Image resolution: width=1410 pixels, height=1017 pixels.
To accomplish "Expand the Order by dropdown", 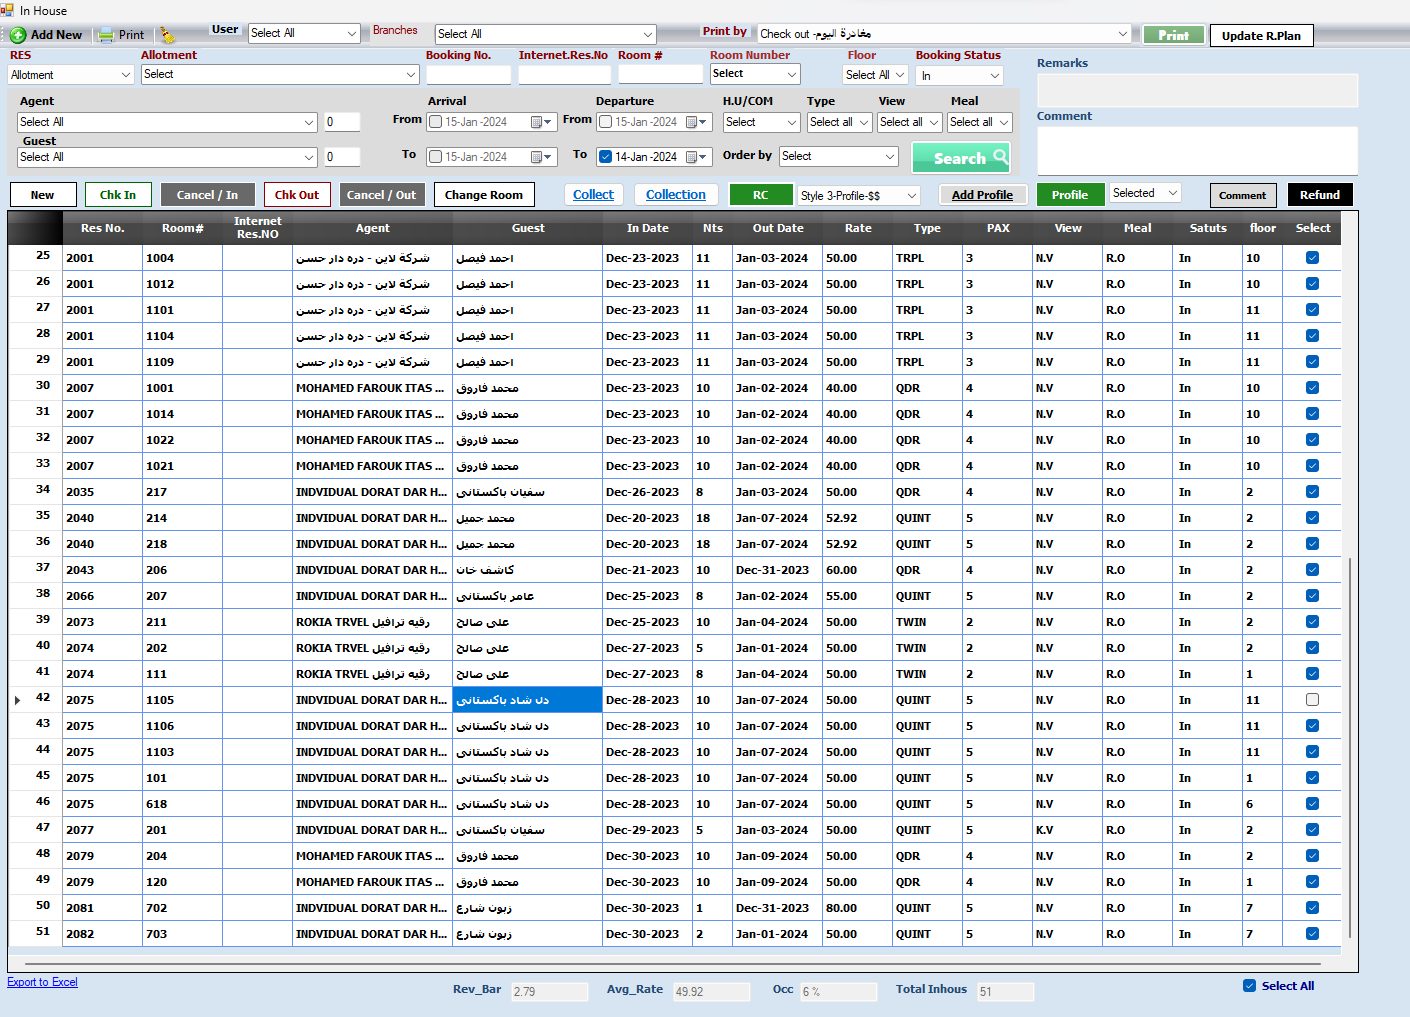I will pos(839,156).
